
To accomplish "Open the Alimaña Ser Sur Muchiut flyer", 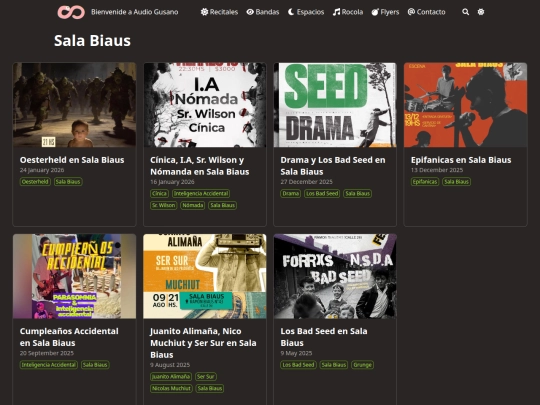I will coord(205,276).
